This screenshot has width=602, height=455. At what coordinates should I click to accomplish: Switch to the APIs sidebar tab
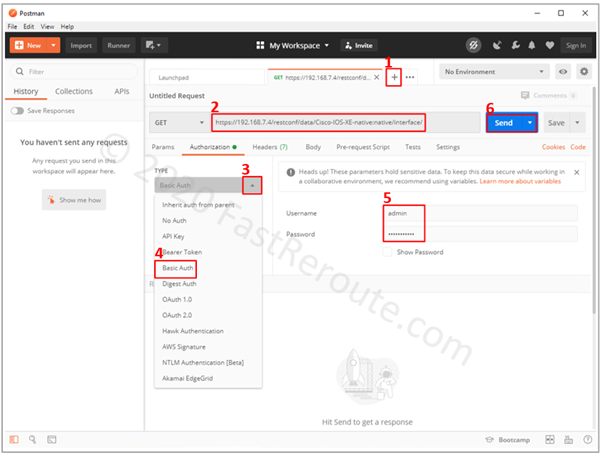click(122, 91)
